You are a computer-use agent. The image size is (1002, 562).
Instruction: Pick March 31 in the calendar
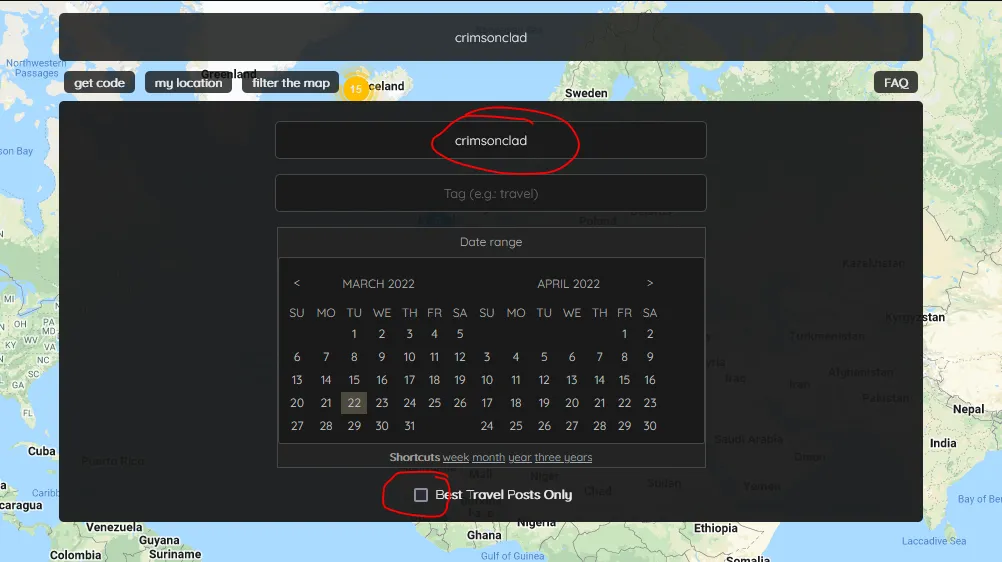[410, 426]
